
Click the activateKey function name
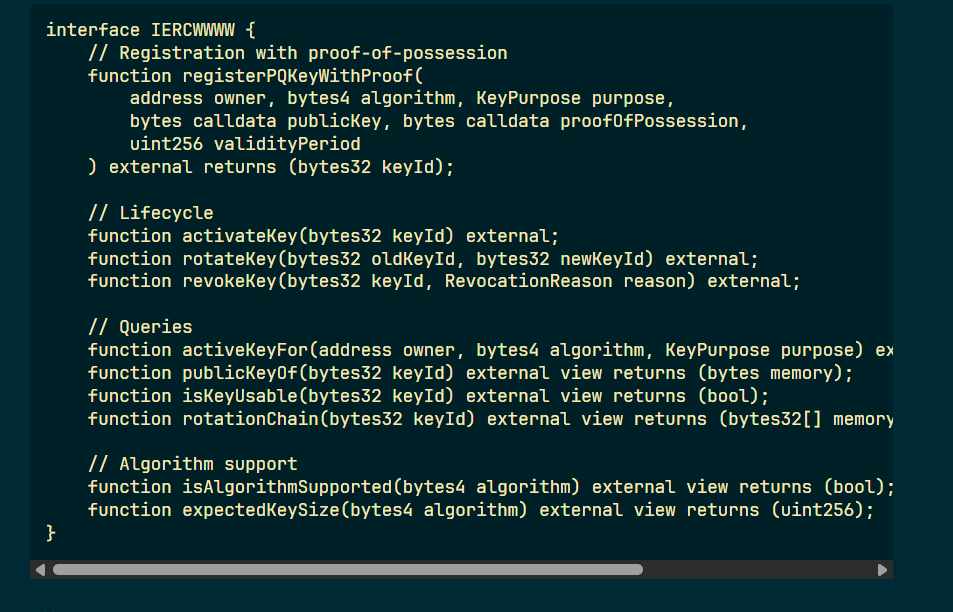(x=239, y=236)
